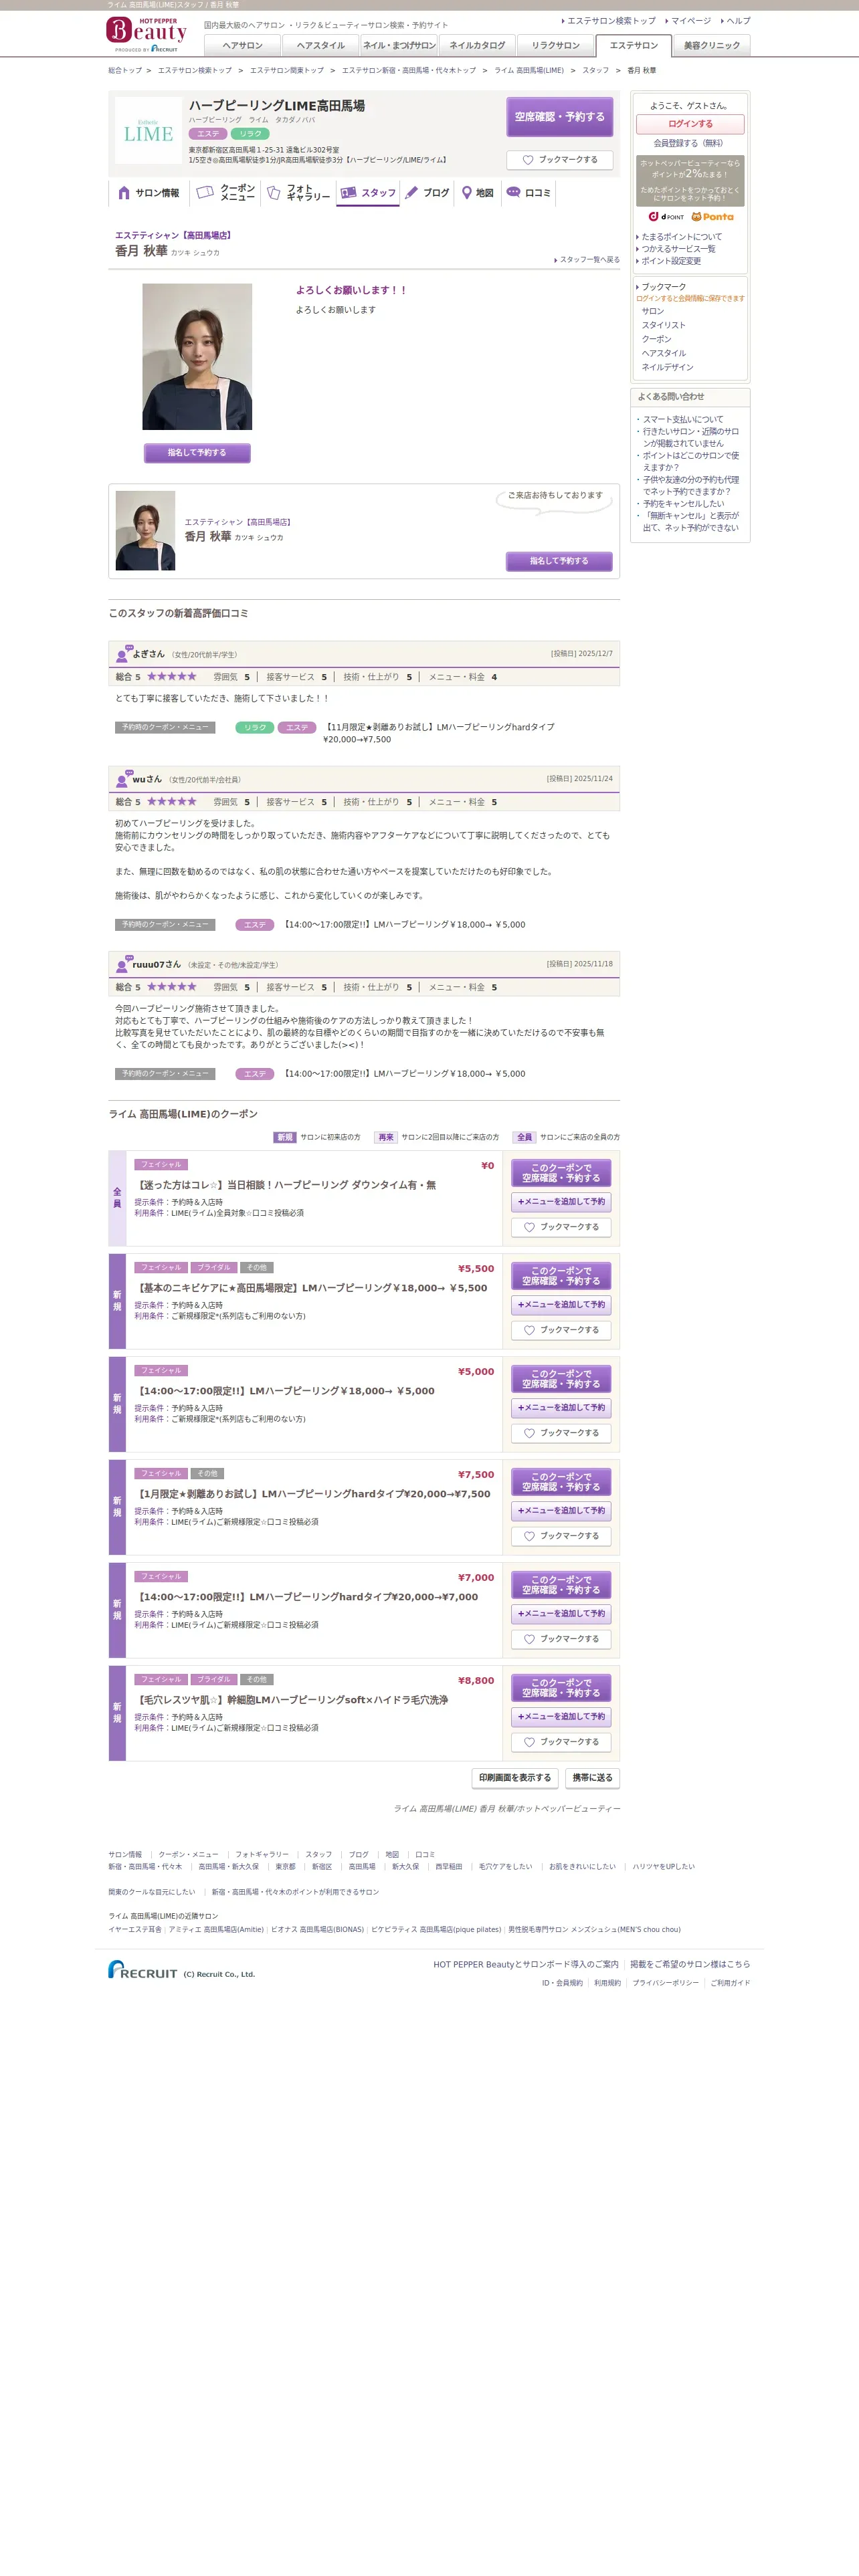Screen dimensions: 859x2576
Task: Click 指名して予約する below large photo
Action: pyautogui.click(x=197, y=453)
